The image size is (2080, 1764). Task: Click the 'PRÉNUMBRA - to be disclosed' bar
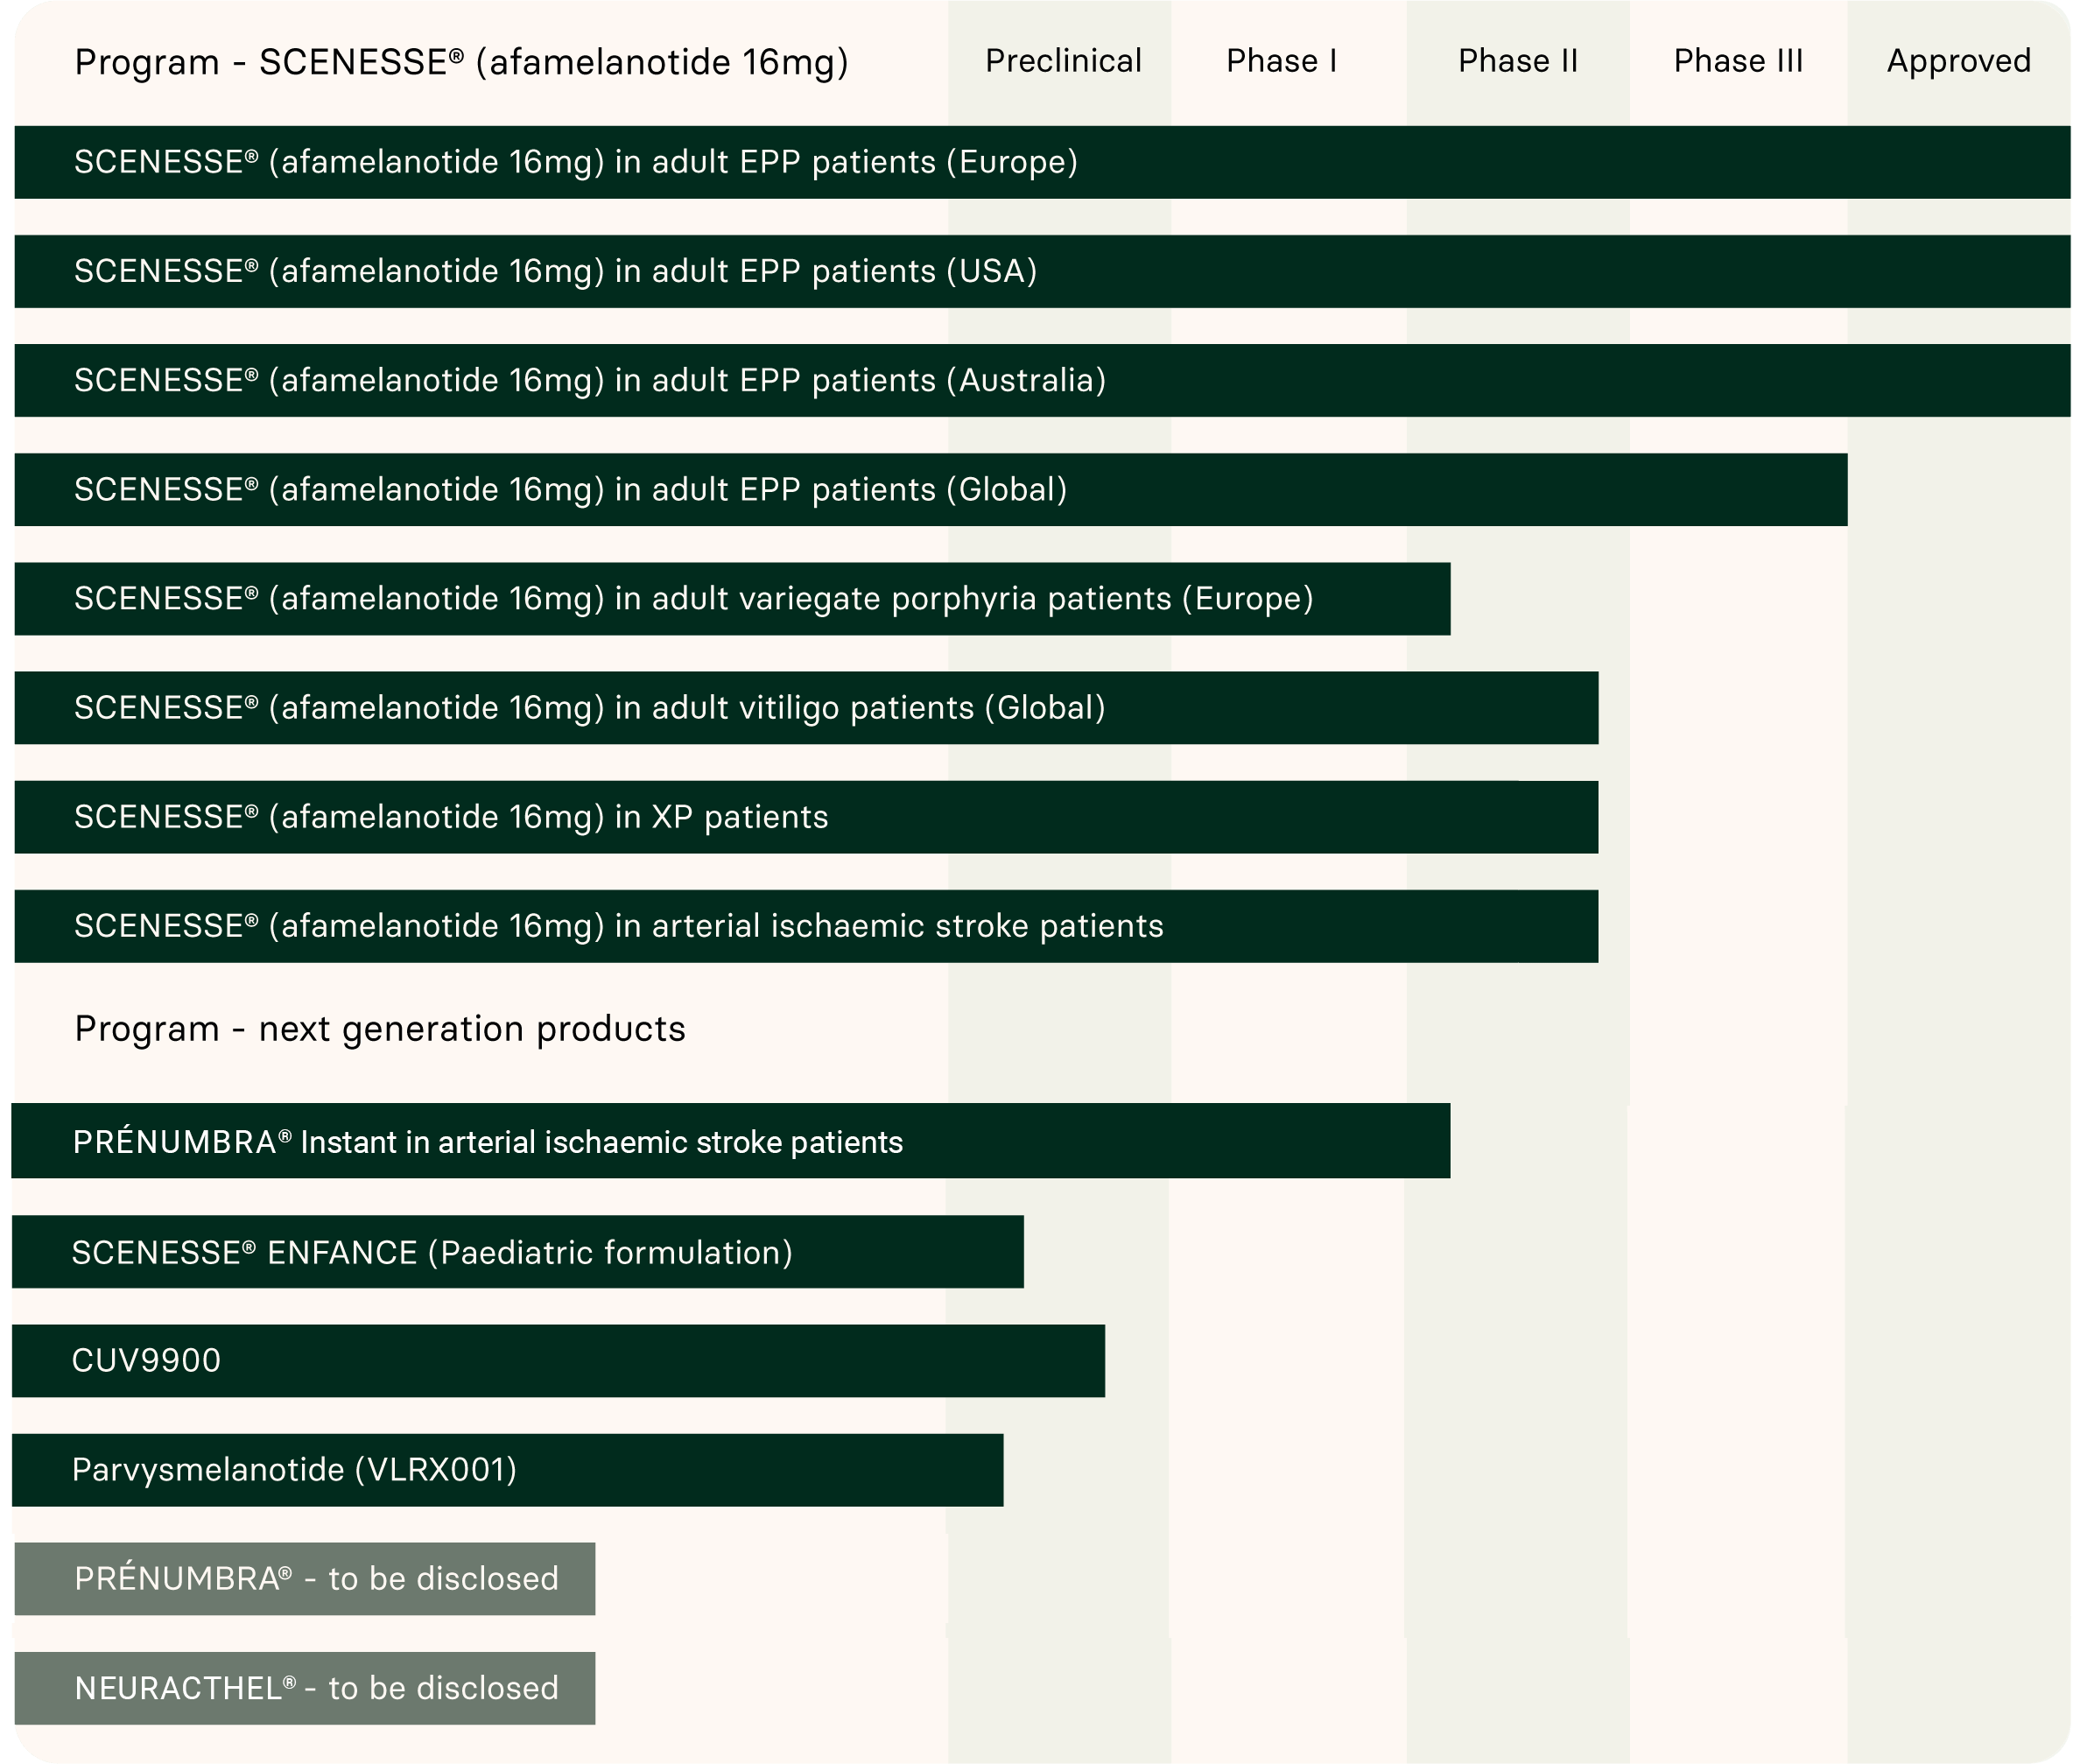click(x=305, y=1578)
